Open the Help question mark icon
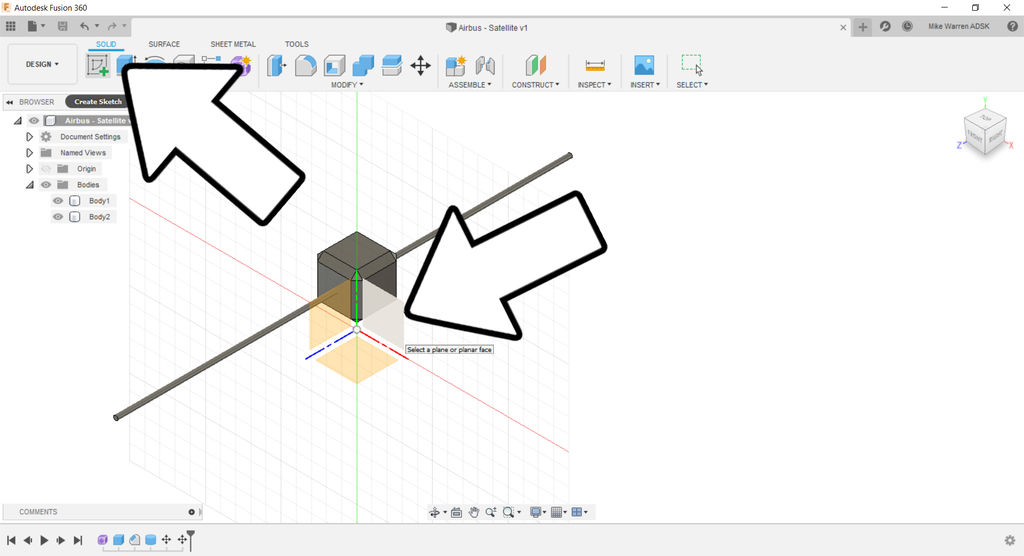Screen dimensions: 1024x556 [1012, 26]
